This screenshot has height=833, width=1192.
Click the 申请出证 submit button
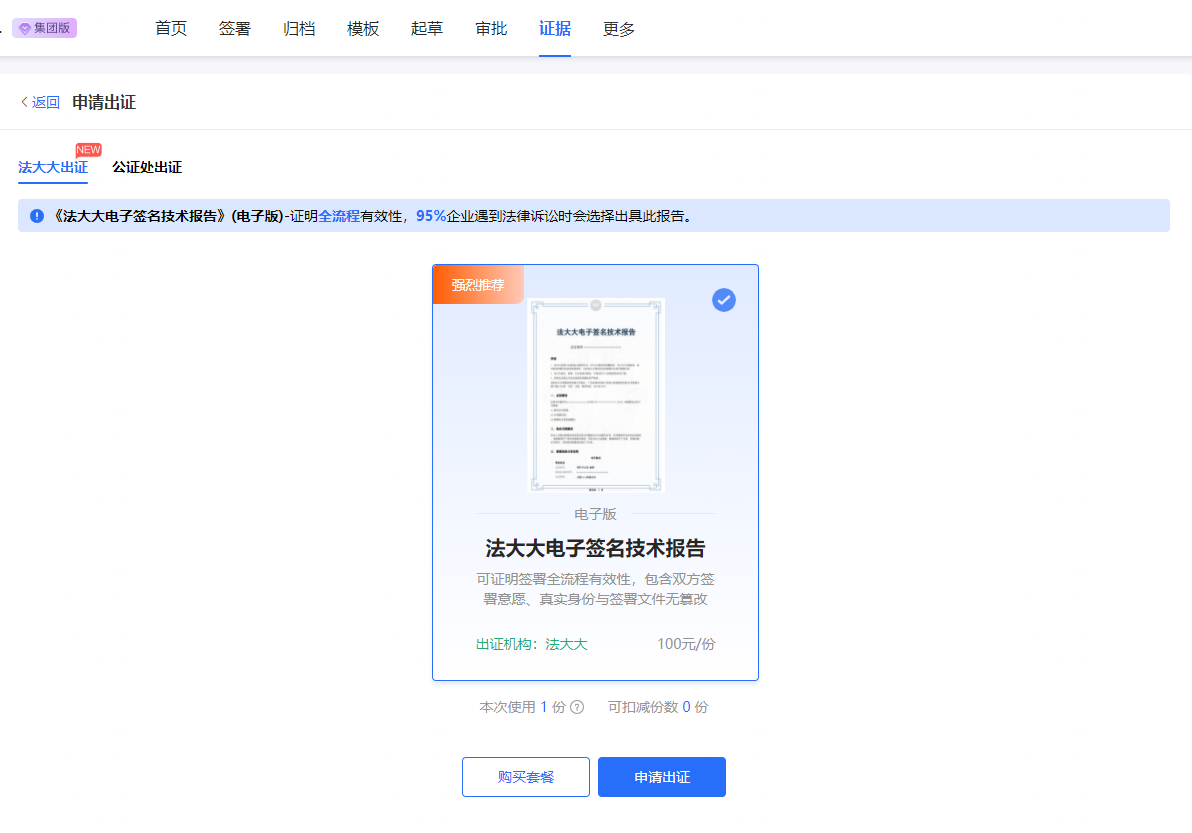(662, 777)
